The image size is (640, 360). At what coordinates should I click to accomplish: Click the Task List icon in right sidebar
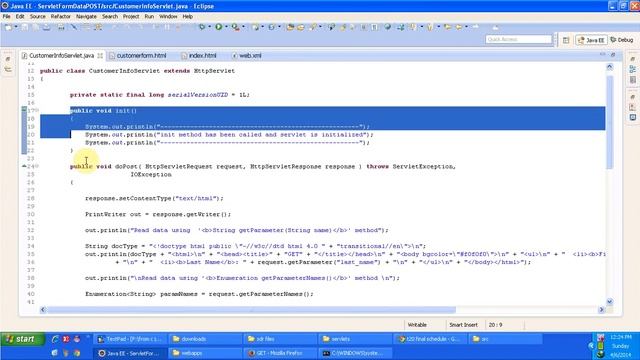pos(633,80)
